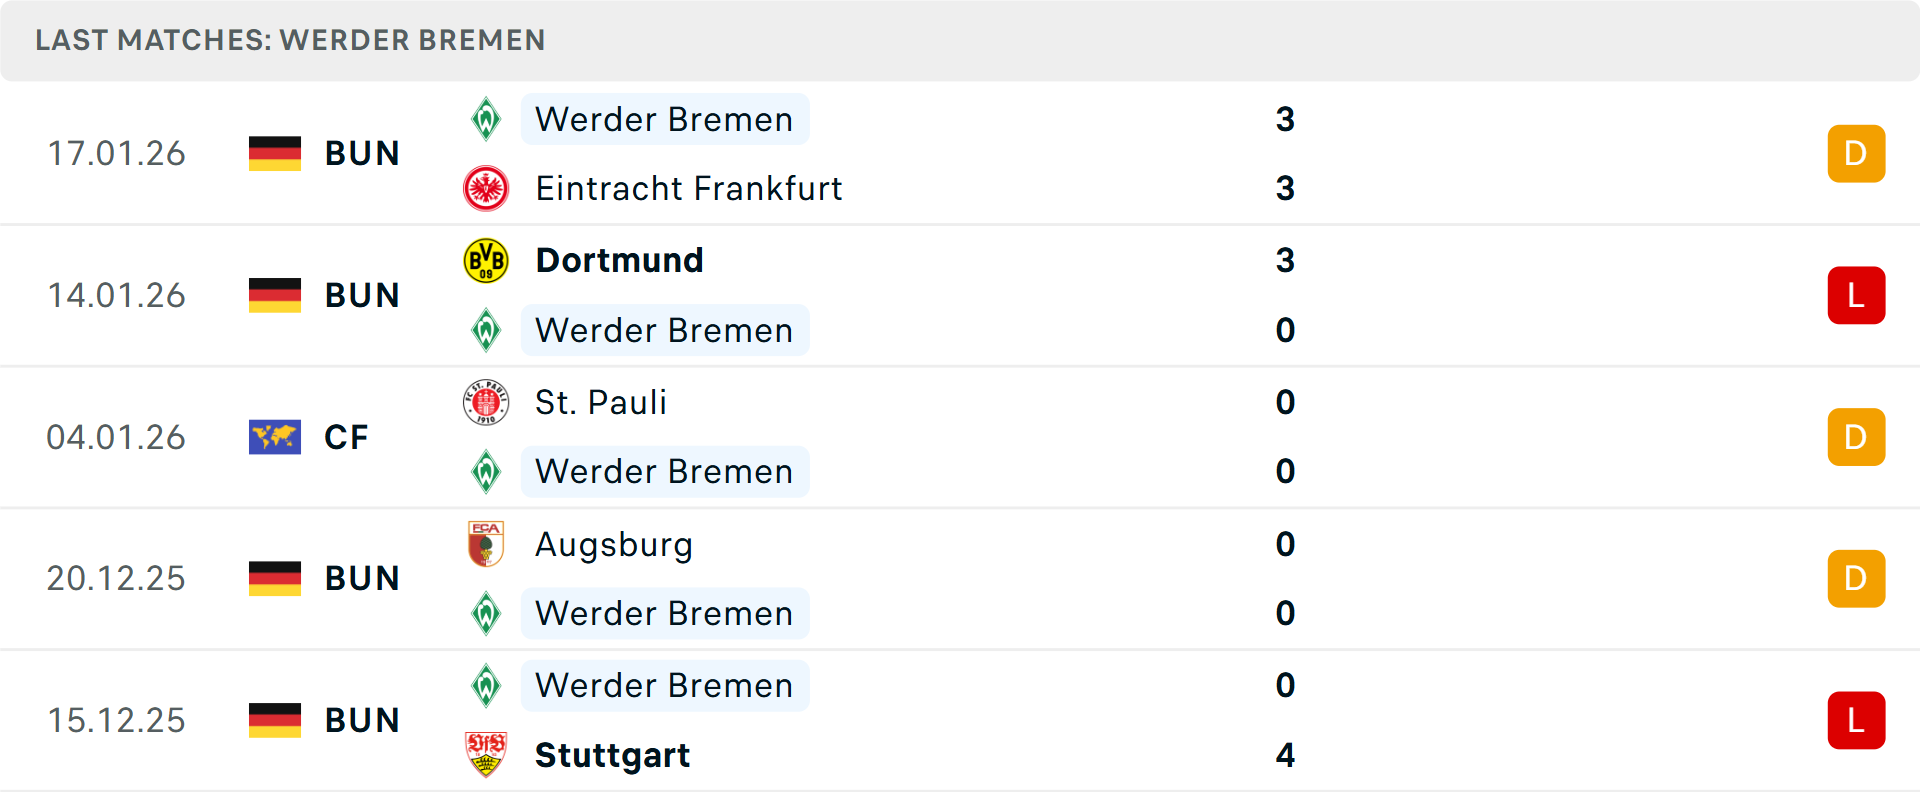Open the Eintracht Frankfurt team link

688,188
